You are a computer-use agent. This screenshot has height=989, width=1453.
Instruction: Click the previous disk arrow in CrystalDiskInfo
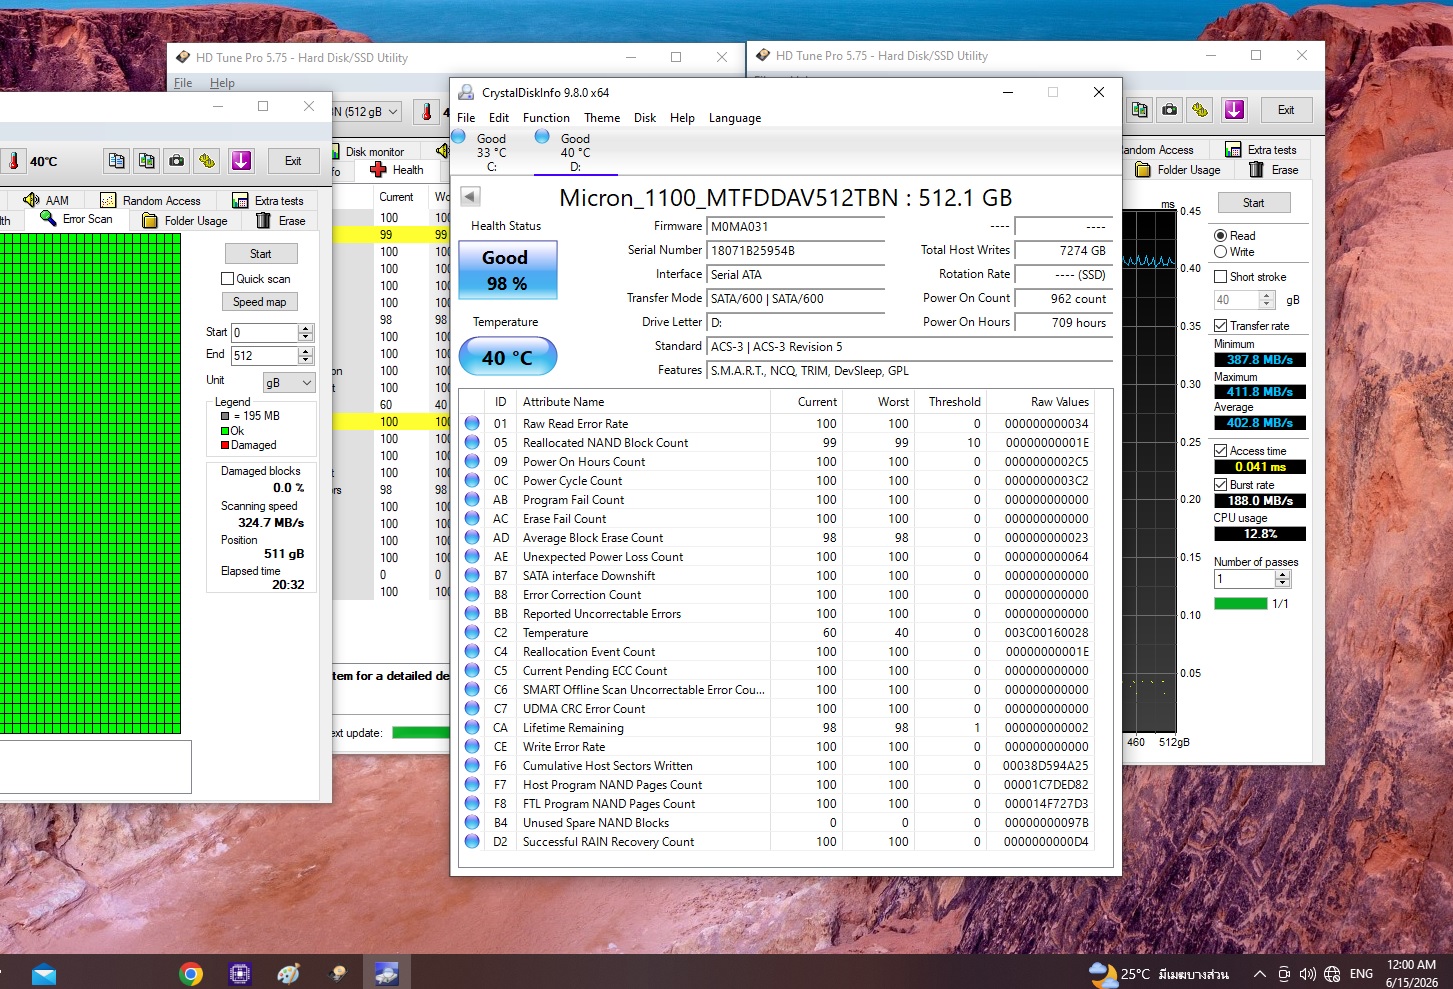tap(470, 196)
